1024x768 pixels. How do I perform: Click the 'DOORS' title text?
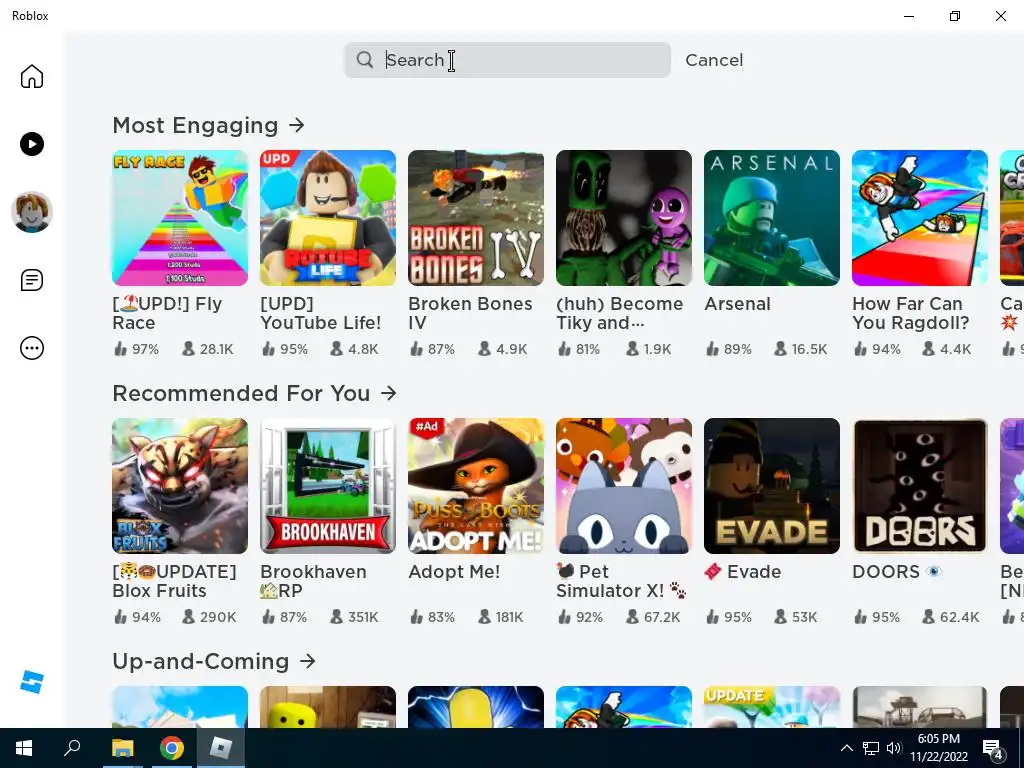pyautogui.click(x=897, y=571)
